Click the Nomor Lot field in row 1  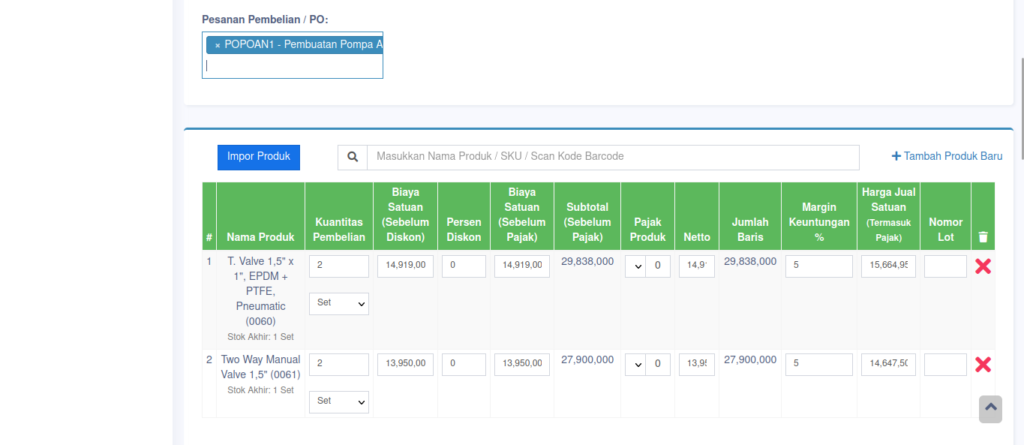(x=945, y=266)
